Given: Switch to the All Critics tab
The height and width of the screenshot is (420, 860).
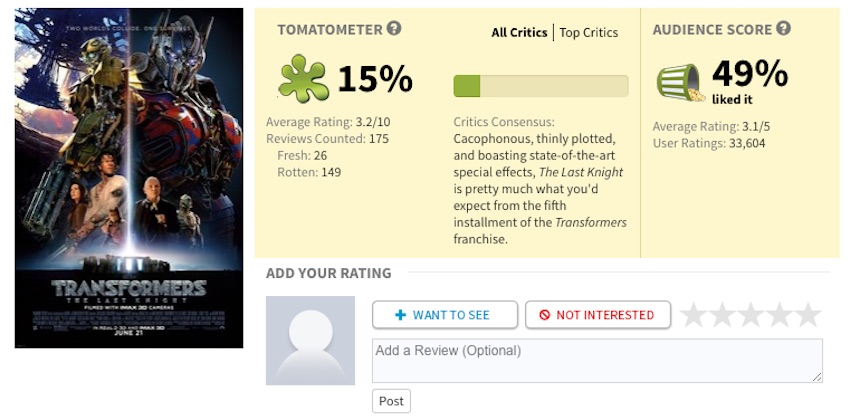Looking at the screenshot, I should (x=519, y=33).
